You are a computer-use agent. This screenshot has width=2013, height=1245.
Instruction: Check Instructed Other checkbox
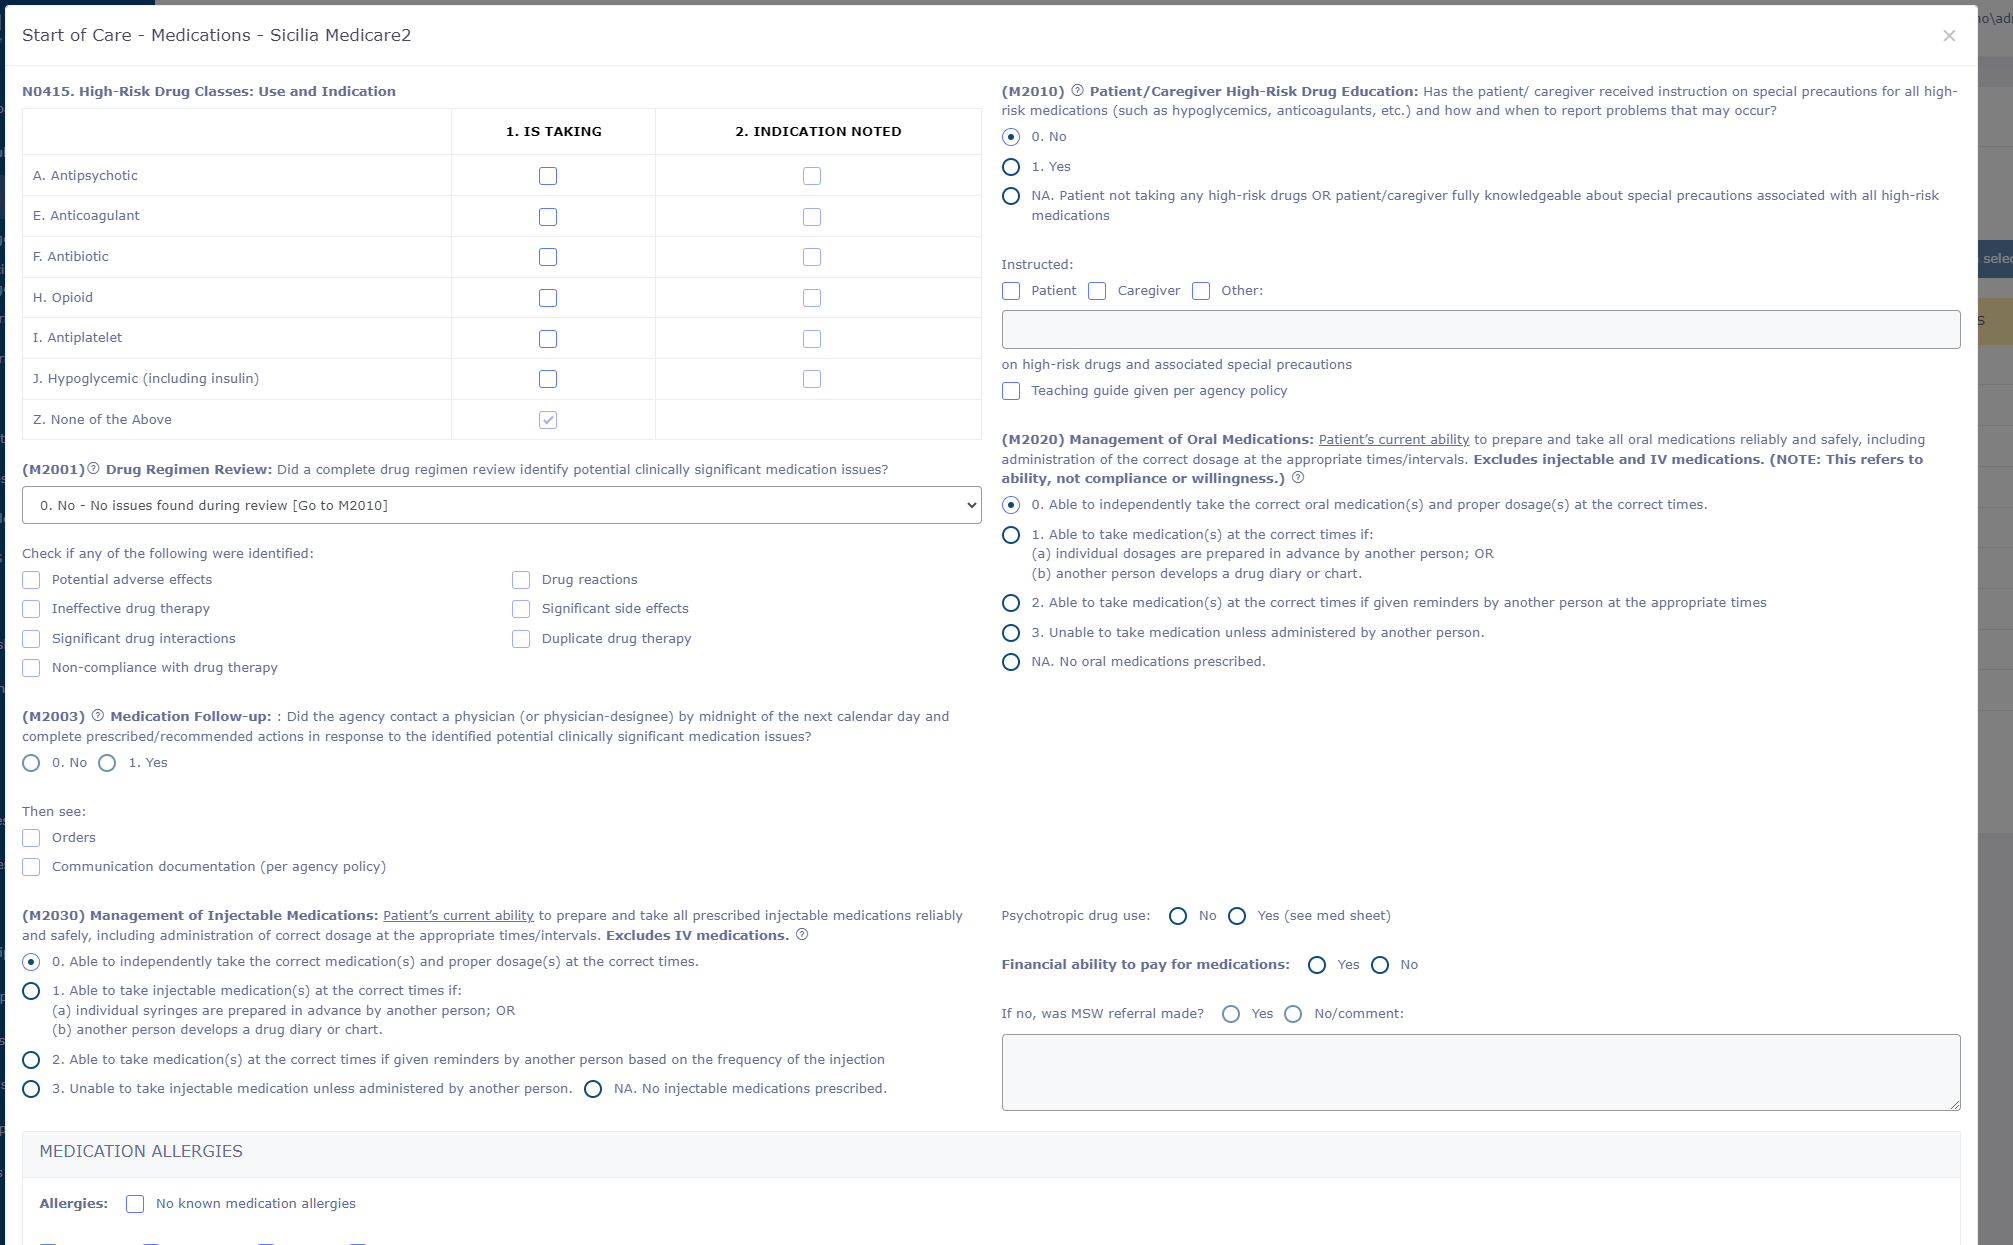1201,291
